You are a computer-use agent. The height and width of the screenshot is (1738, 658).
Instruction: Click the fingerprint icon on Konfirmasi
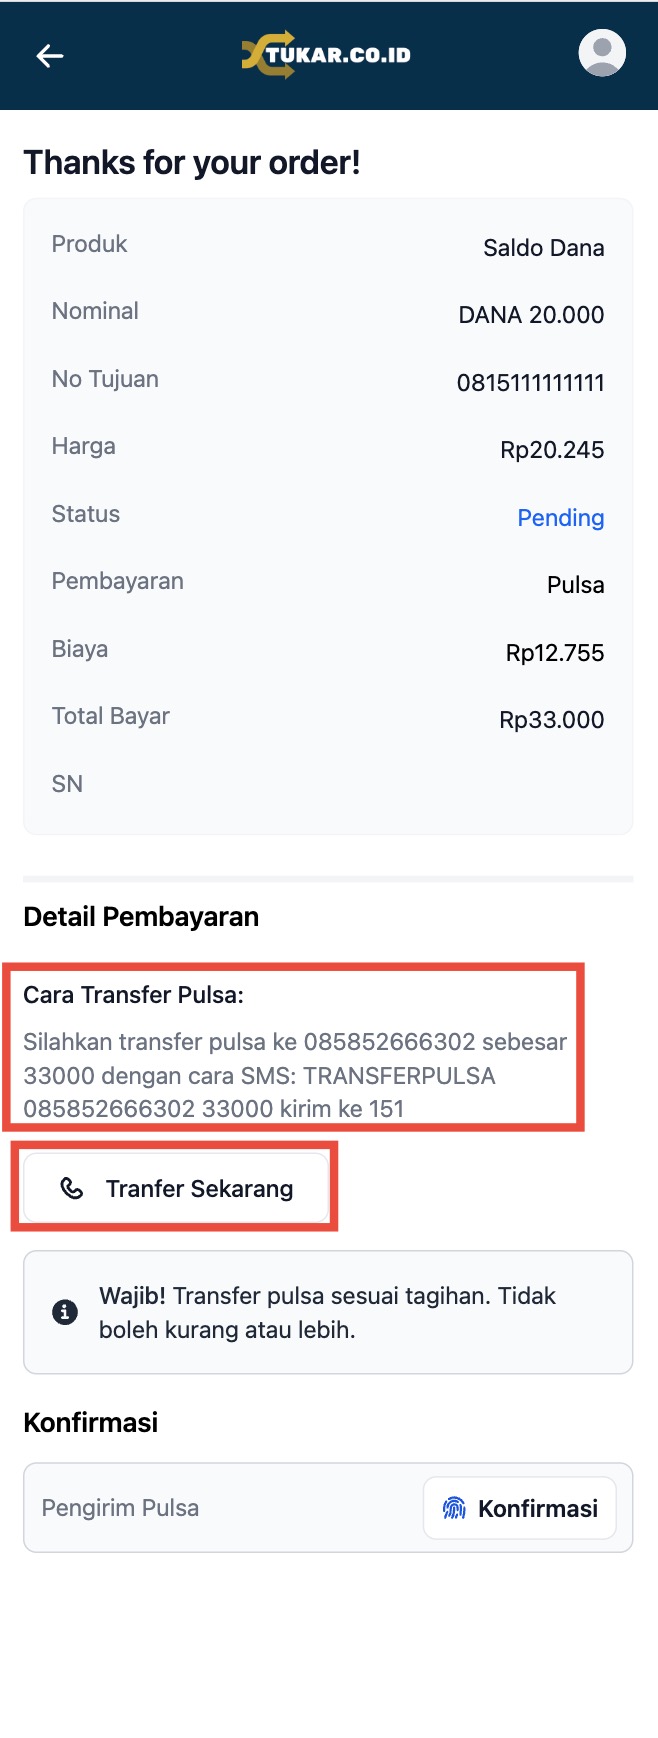(455, 1508)
